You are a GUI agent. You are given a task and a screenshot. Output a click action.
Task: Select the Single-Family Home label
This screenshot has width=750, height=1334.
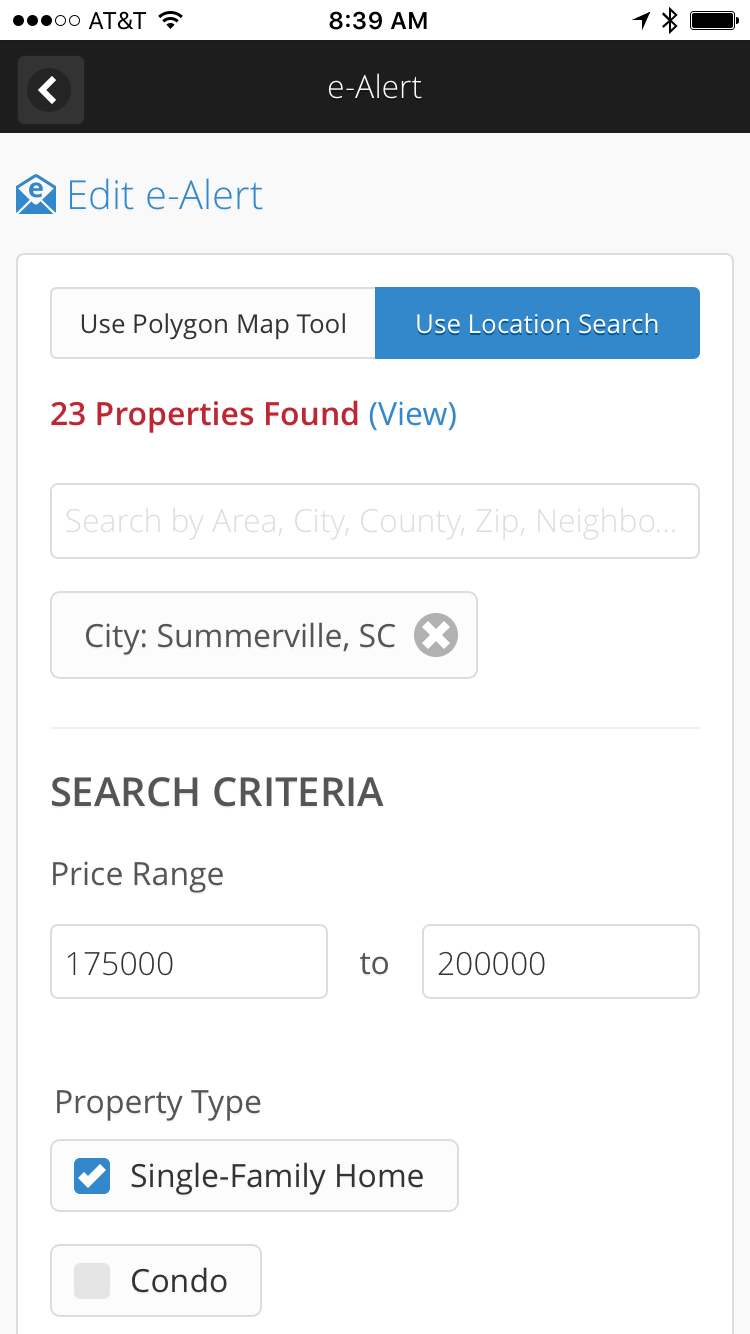coord(277,1176)
